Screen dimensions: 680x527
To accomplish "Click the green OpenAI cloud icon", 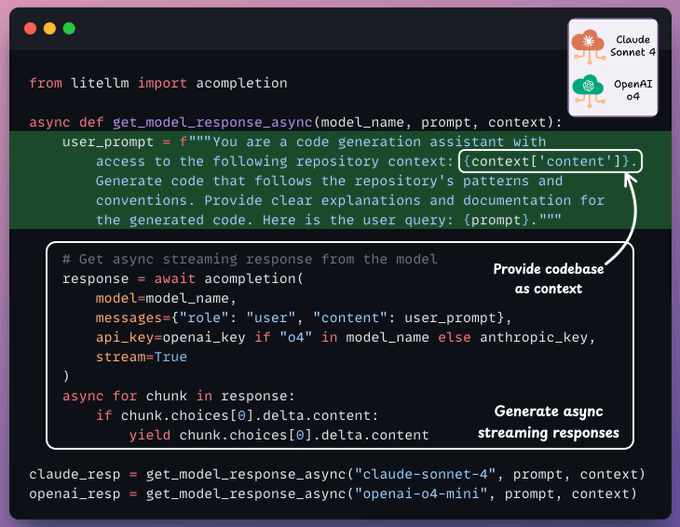I will click(588, 91).
